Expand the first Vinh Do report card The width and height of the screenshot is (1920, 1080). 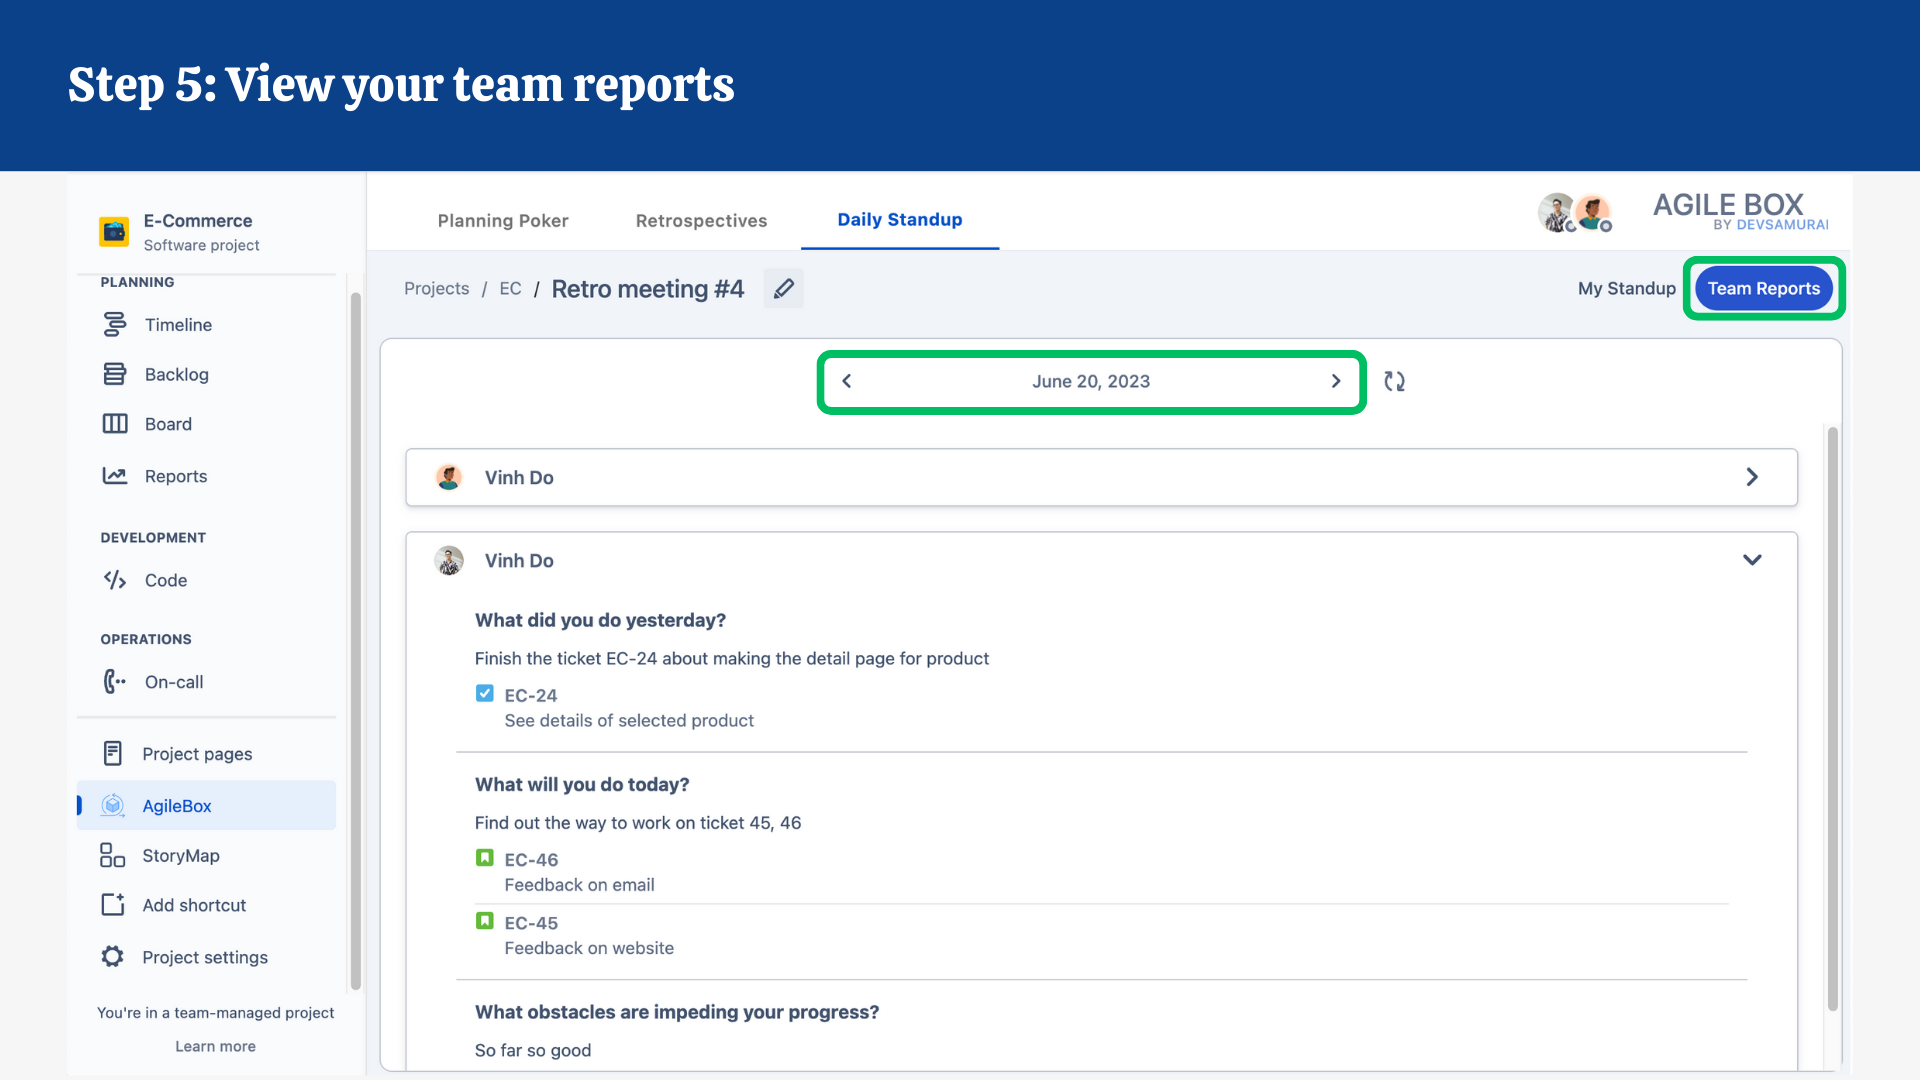point(1752,477)
